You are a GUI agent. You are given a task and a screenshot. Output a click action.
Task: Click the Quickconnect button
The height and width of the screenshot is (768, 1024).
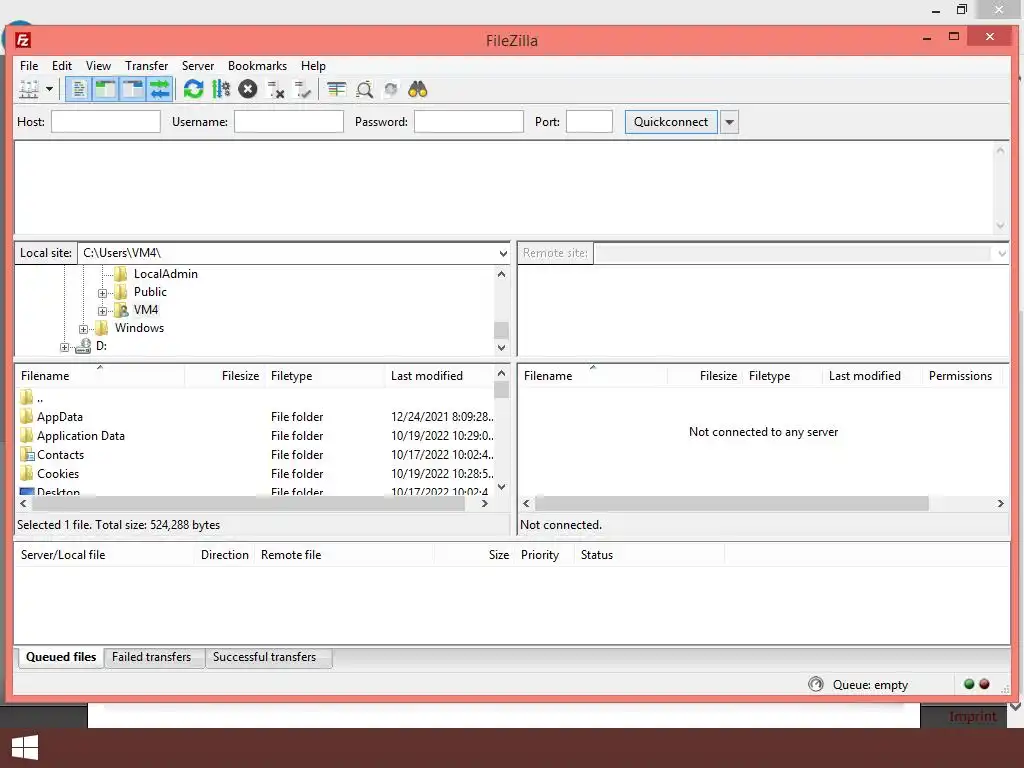pos(671,121)
